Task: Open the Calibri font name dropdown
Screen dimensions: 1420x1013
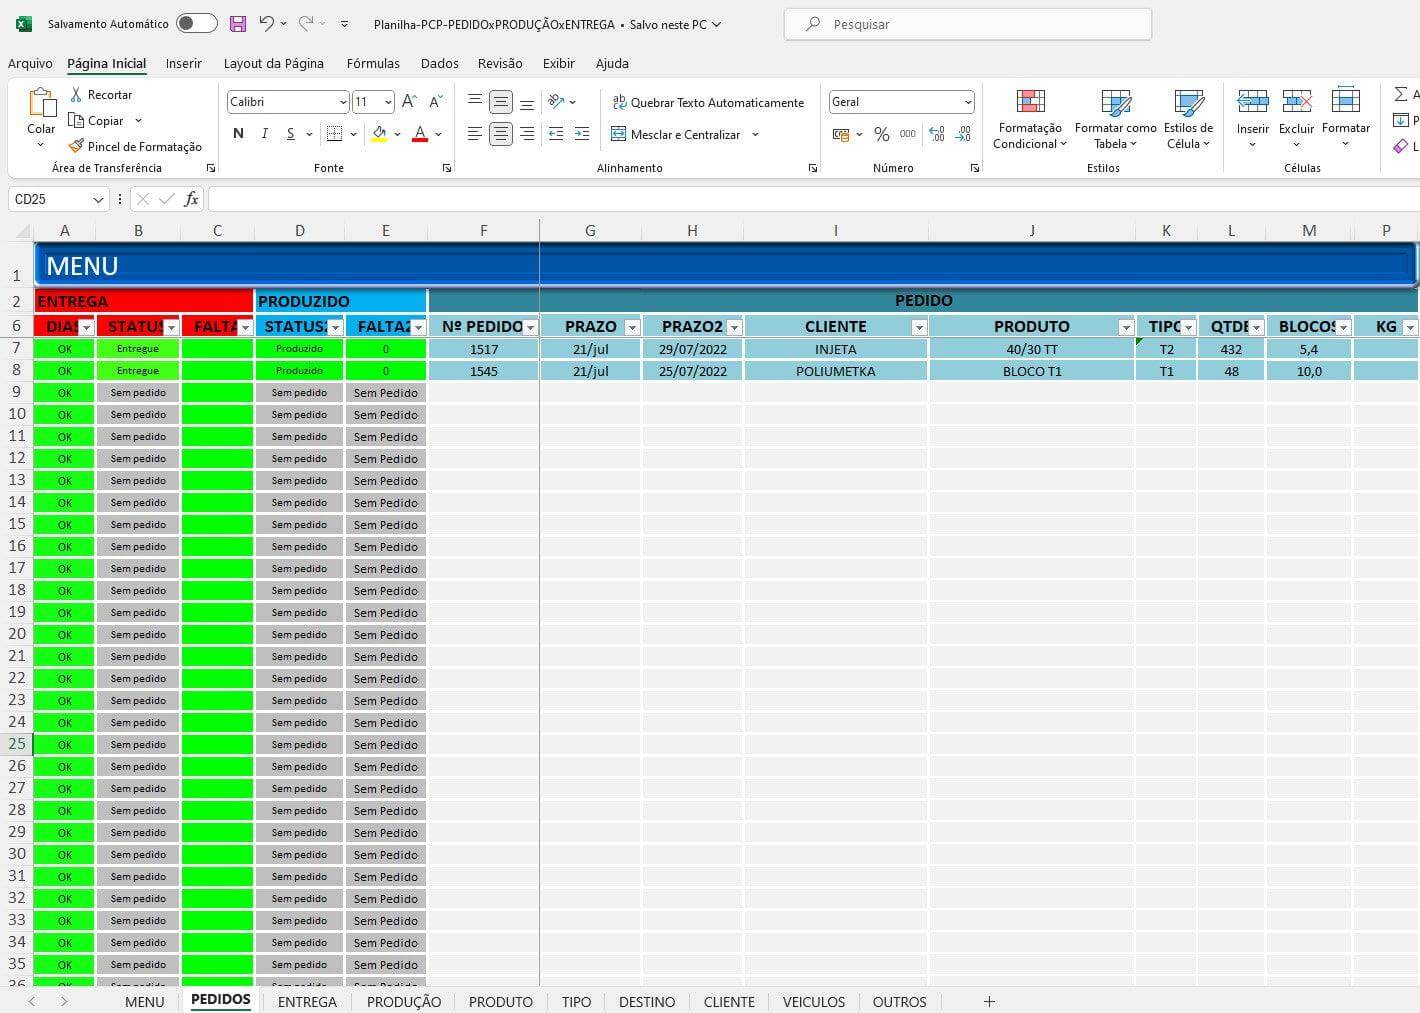Action: [x=343, y=102]
